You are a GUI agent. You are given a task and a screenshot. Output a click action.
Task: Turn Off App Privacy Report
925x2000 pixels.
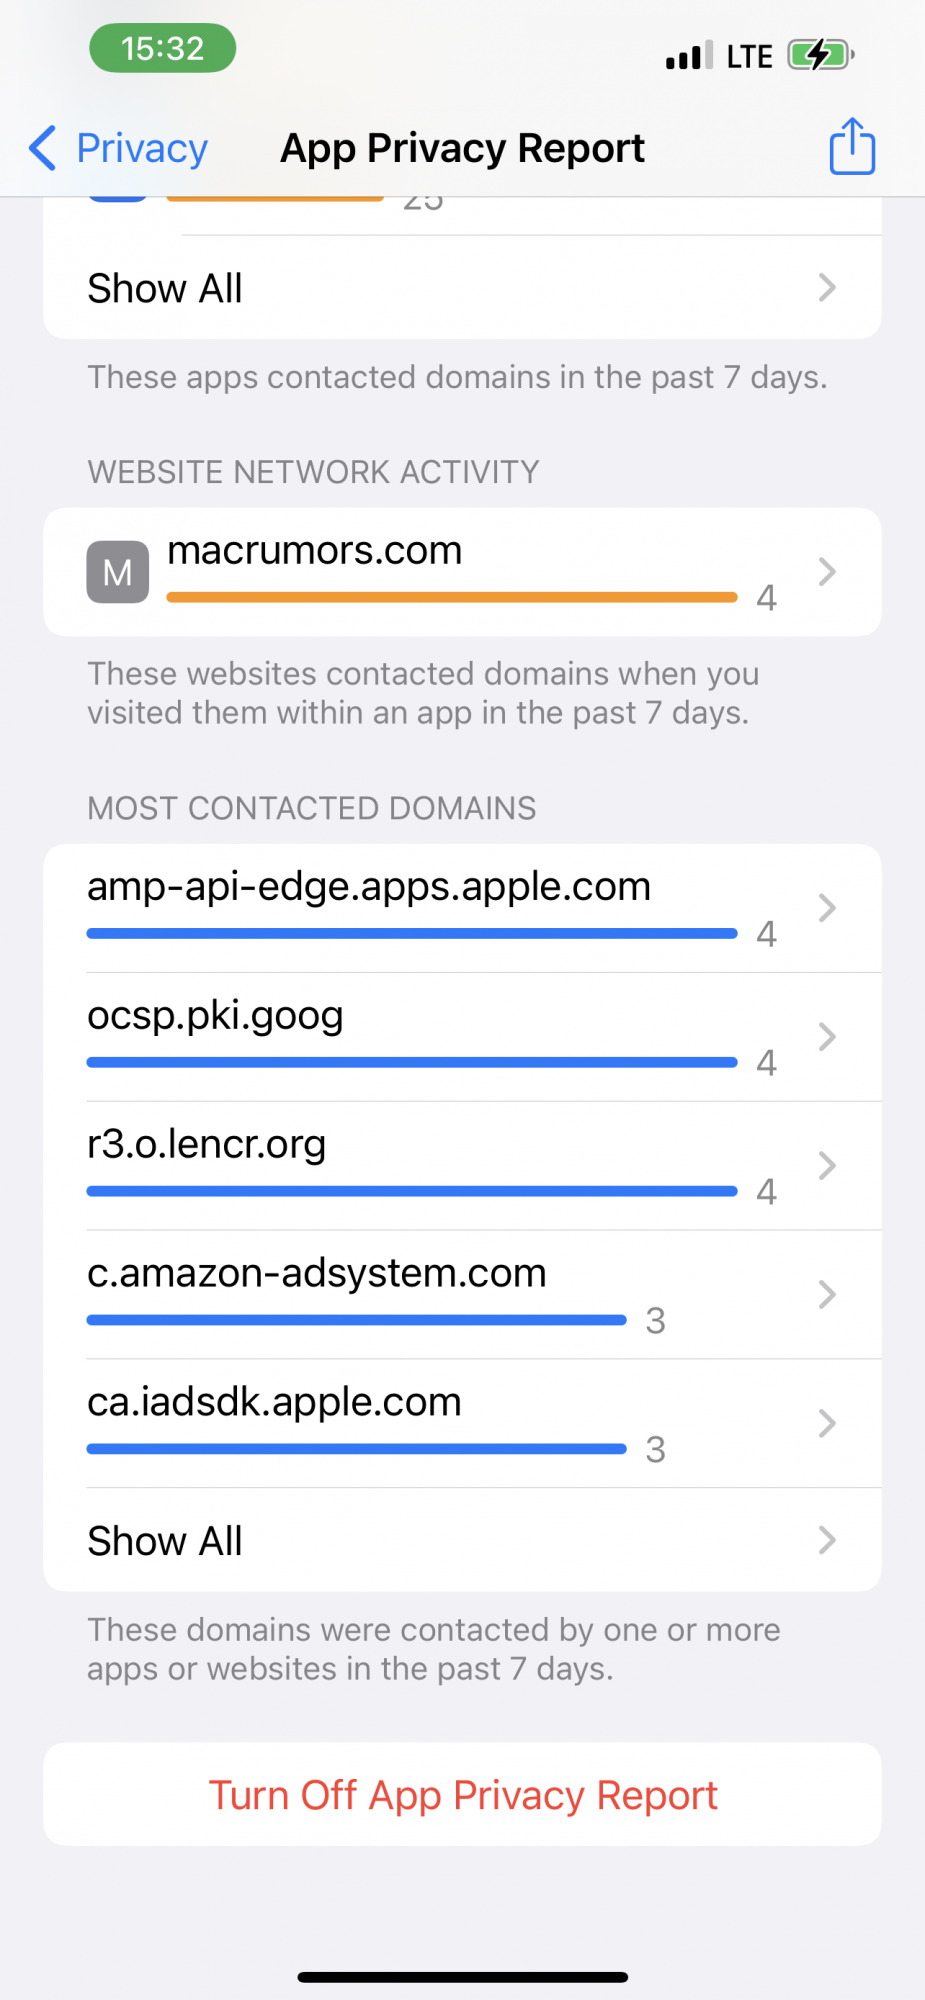(x=462, y=1795)
